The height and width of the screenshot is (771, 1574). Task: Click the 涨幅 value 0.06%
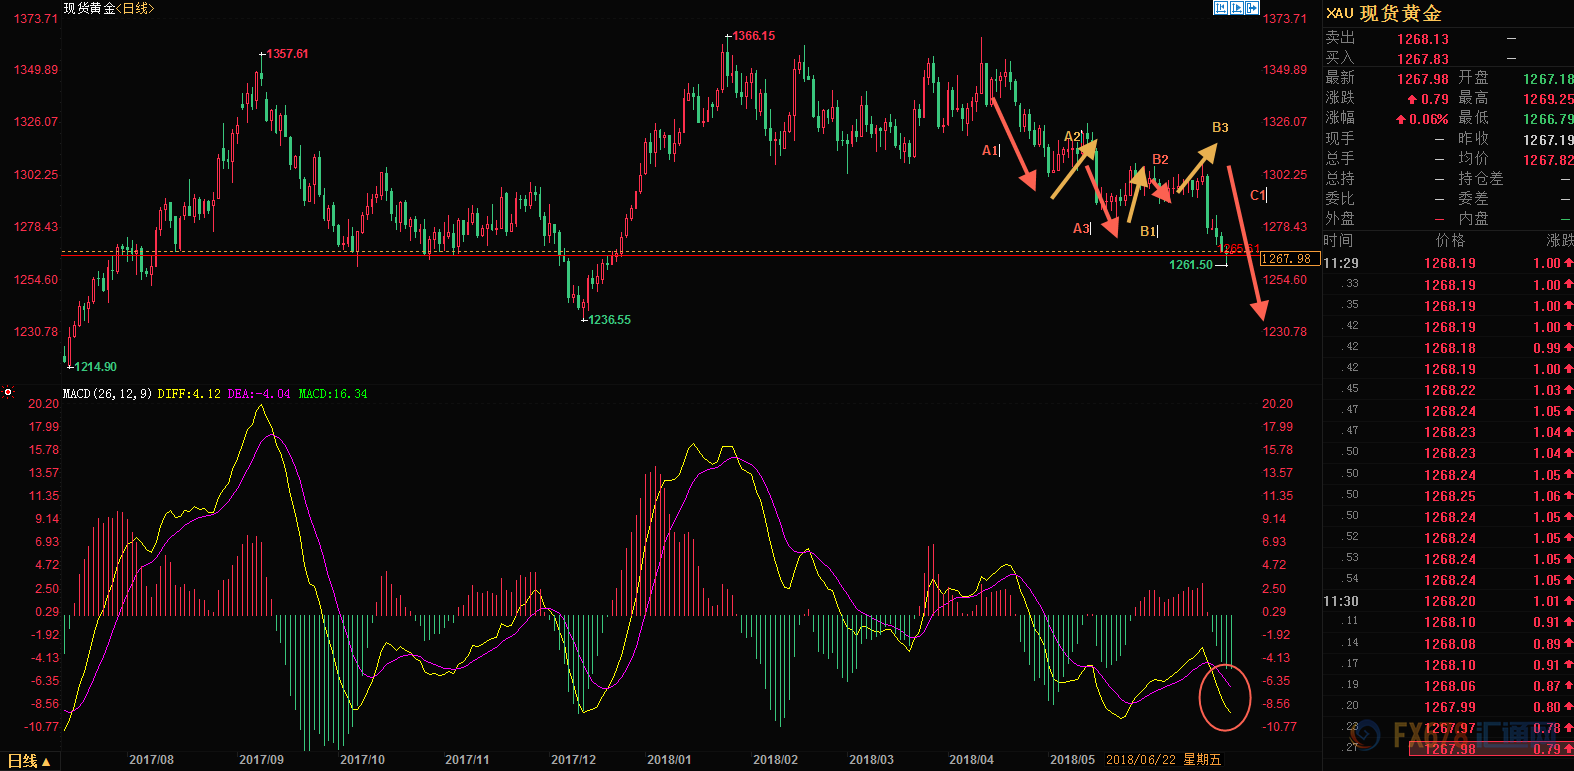(1428, 119)
